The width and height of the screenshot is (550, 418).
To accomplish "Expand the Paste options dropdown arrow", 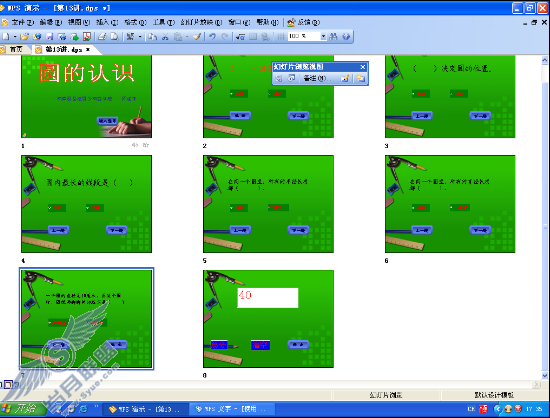I will (187, 36).
